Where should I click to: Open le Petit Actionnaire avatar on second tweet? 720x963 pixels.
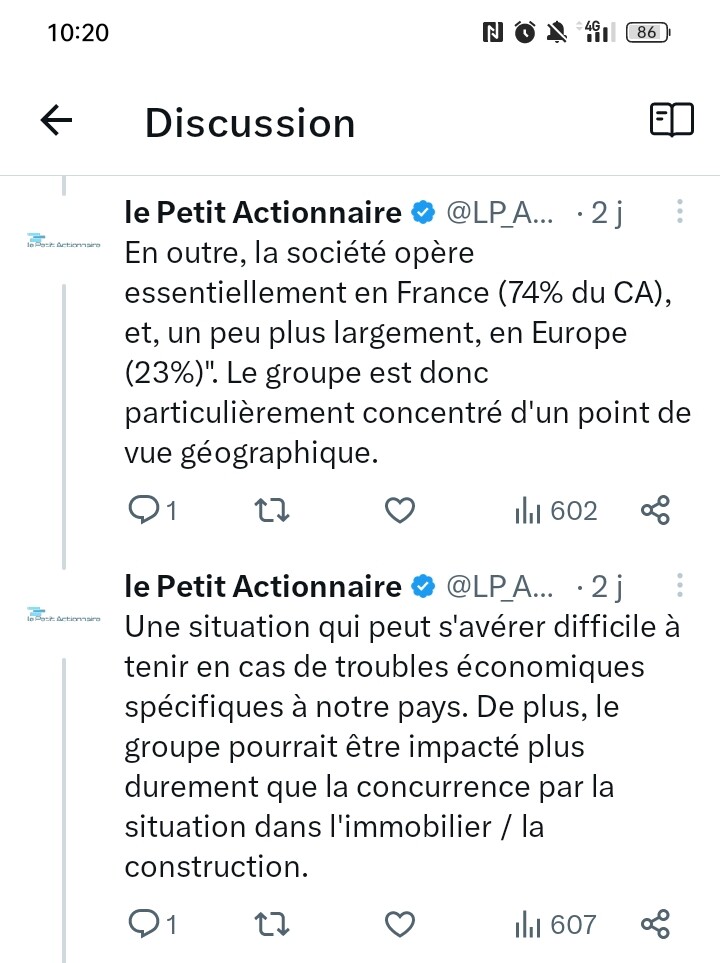pyautogui.click(x=64, y=616)
